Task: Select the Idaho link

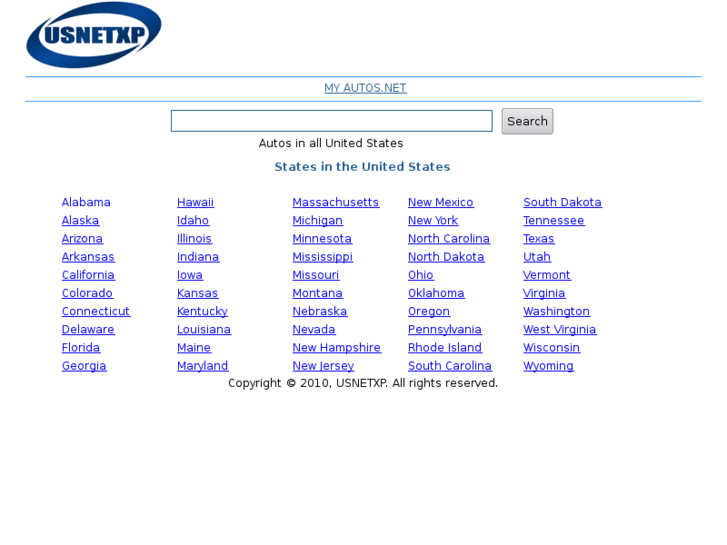Action: pyautogui.click(x=193, y=220)
